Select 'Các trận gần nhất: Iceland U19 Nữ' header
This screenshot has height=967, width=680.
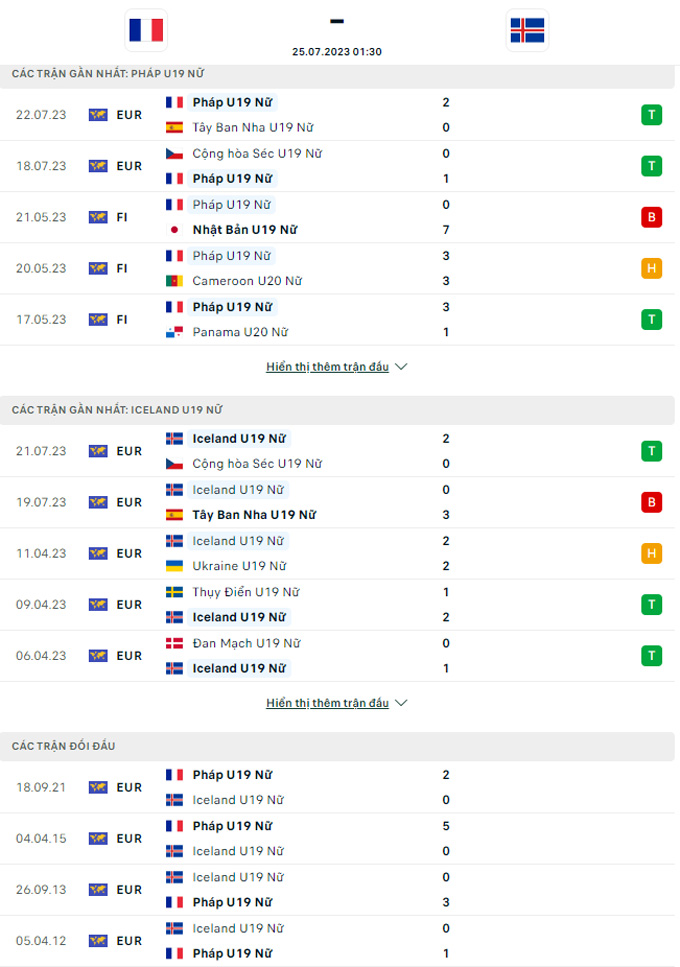pos(337,410)
